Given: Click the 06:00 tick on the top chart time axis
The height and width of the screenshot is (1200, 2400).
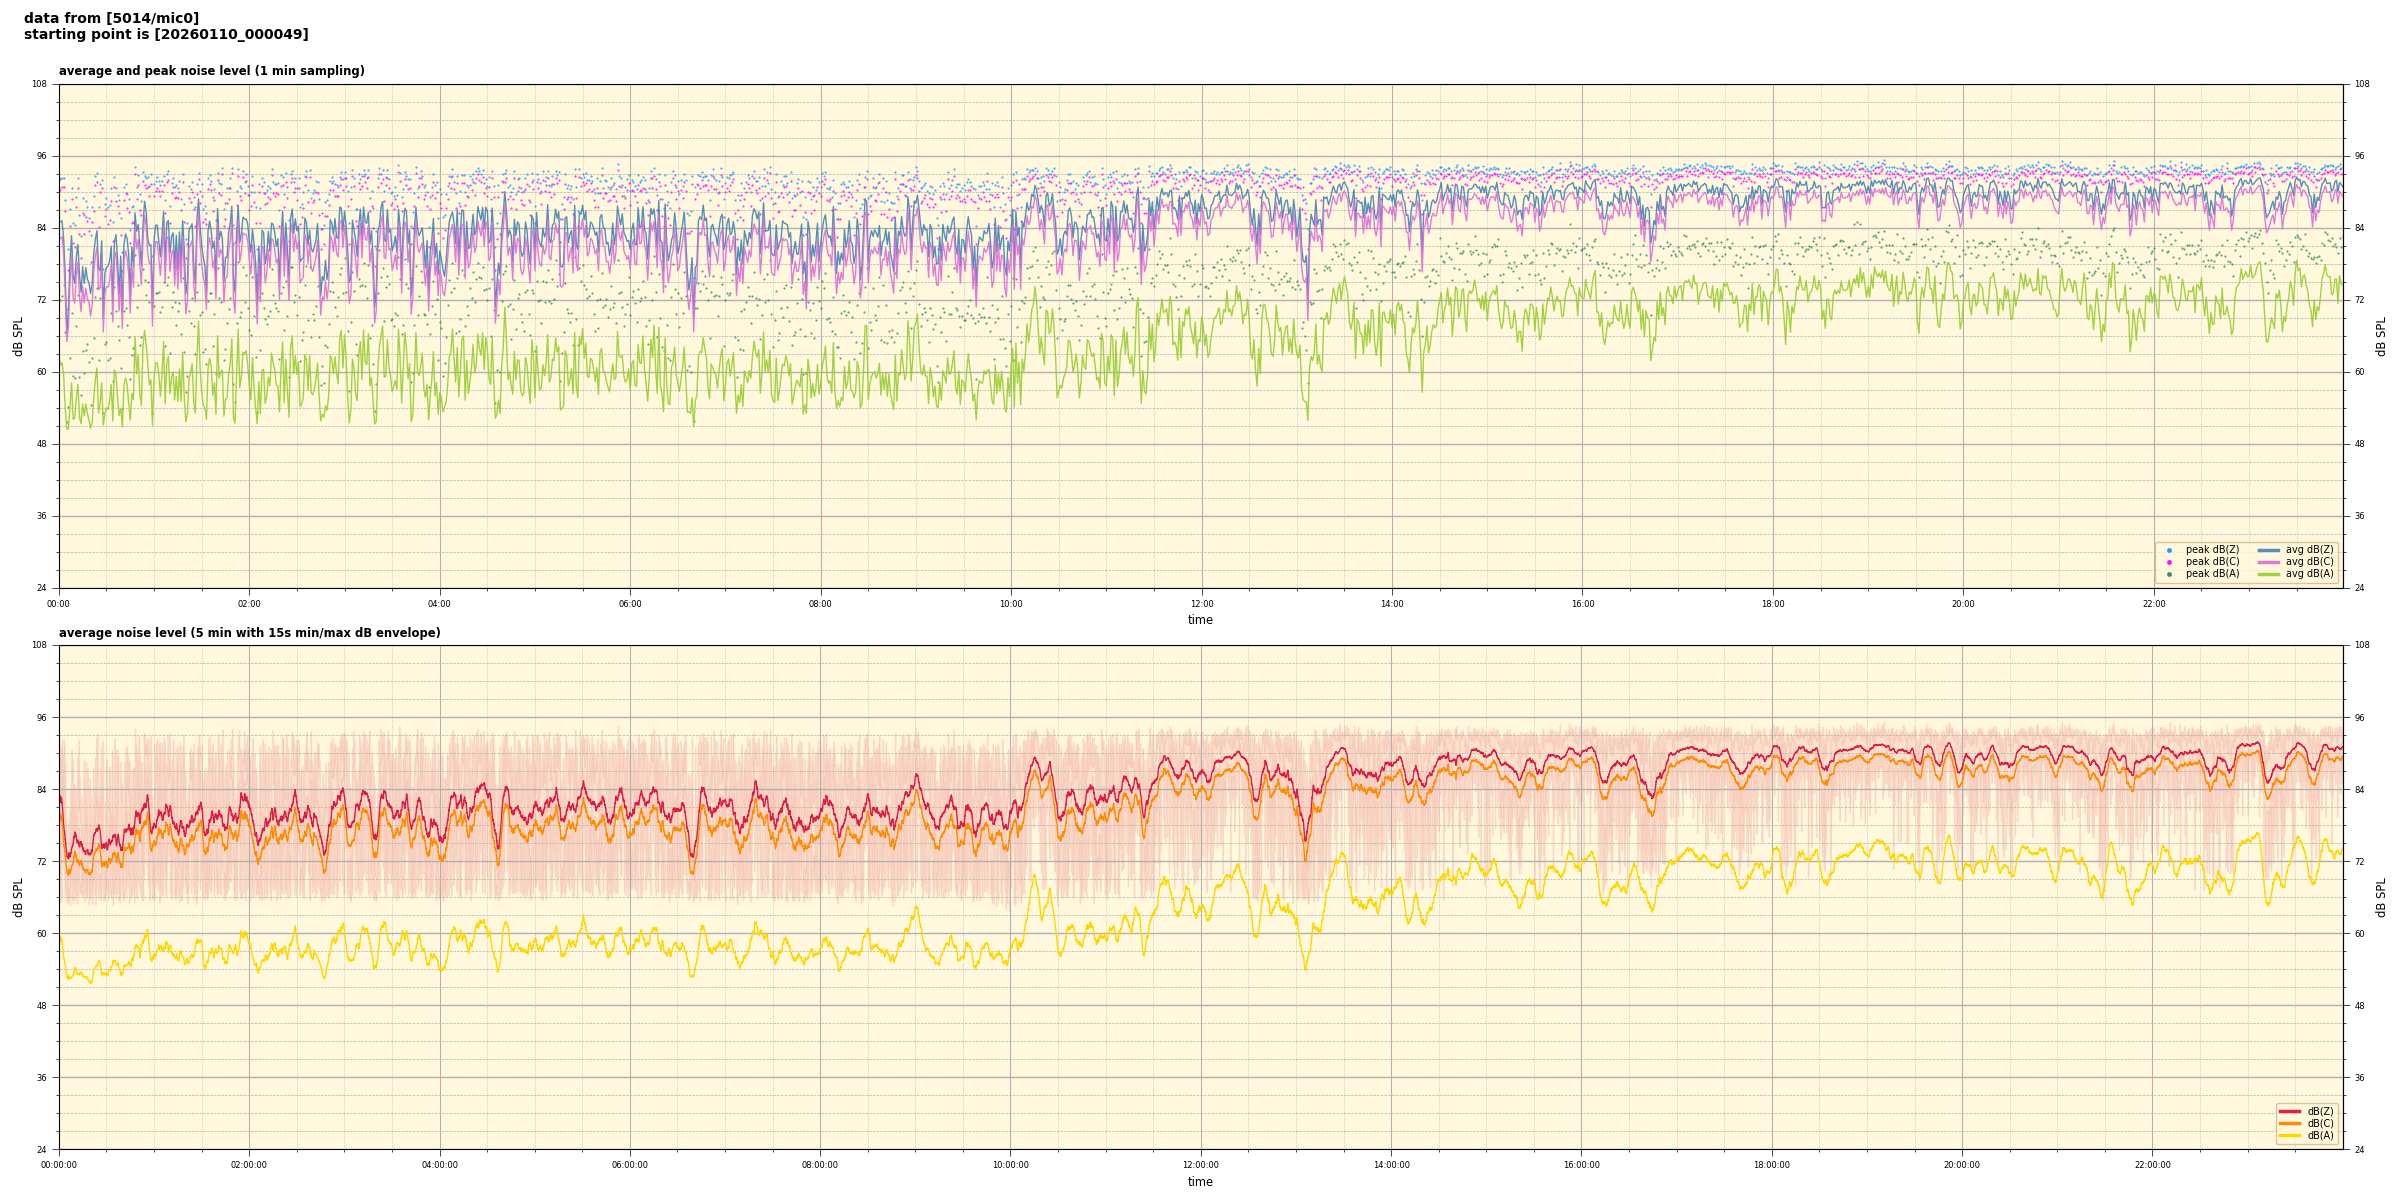Looking at the screenshot, I should pos(630,604).
